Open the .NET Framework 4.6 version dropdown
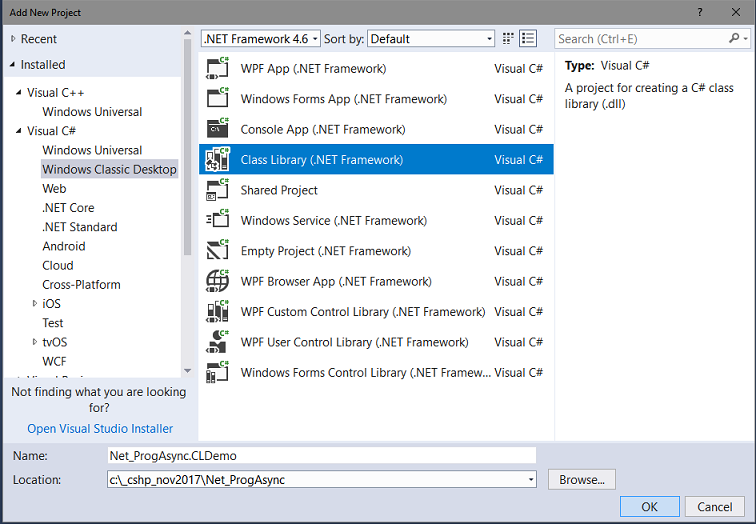Image resolution: width=756 pixels, height=524 pixels. pos(260,39)
